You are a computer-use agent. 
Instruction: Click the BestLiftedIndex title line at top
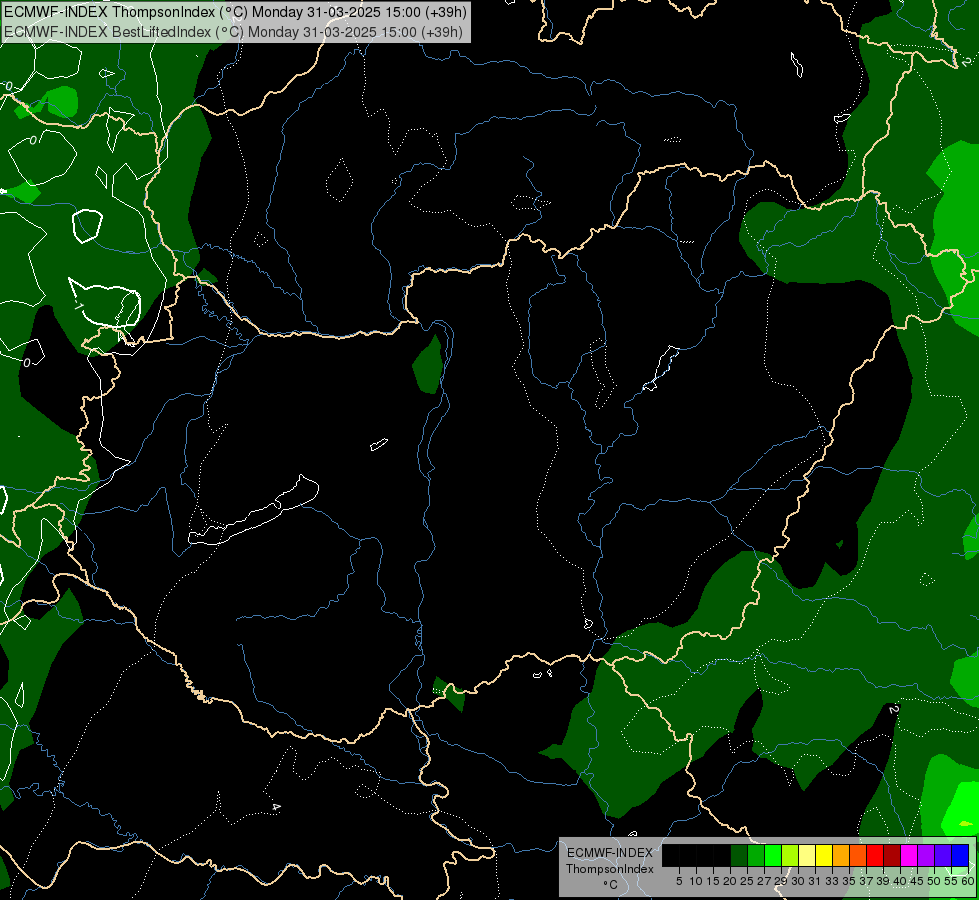[234, 32]
